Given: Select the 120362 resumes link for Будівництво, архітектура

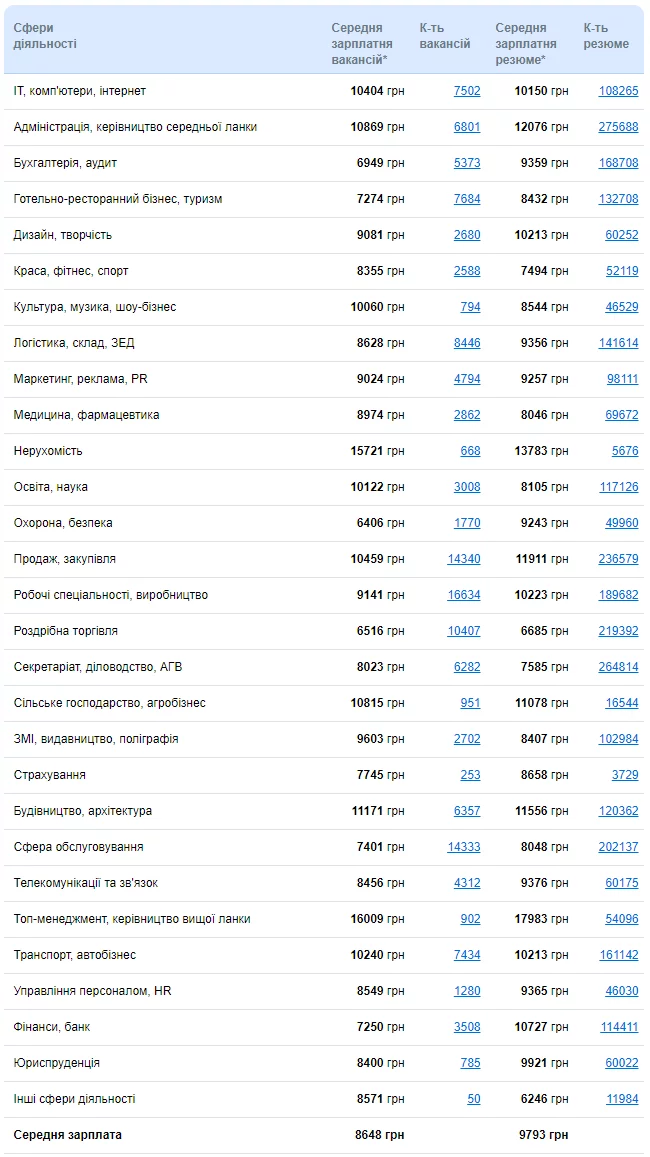Looking at the screenshot, I should coord(618,812).
